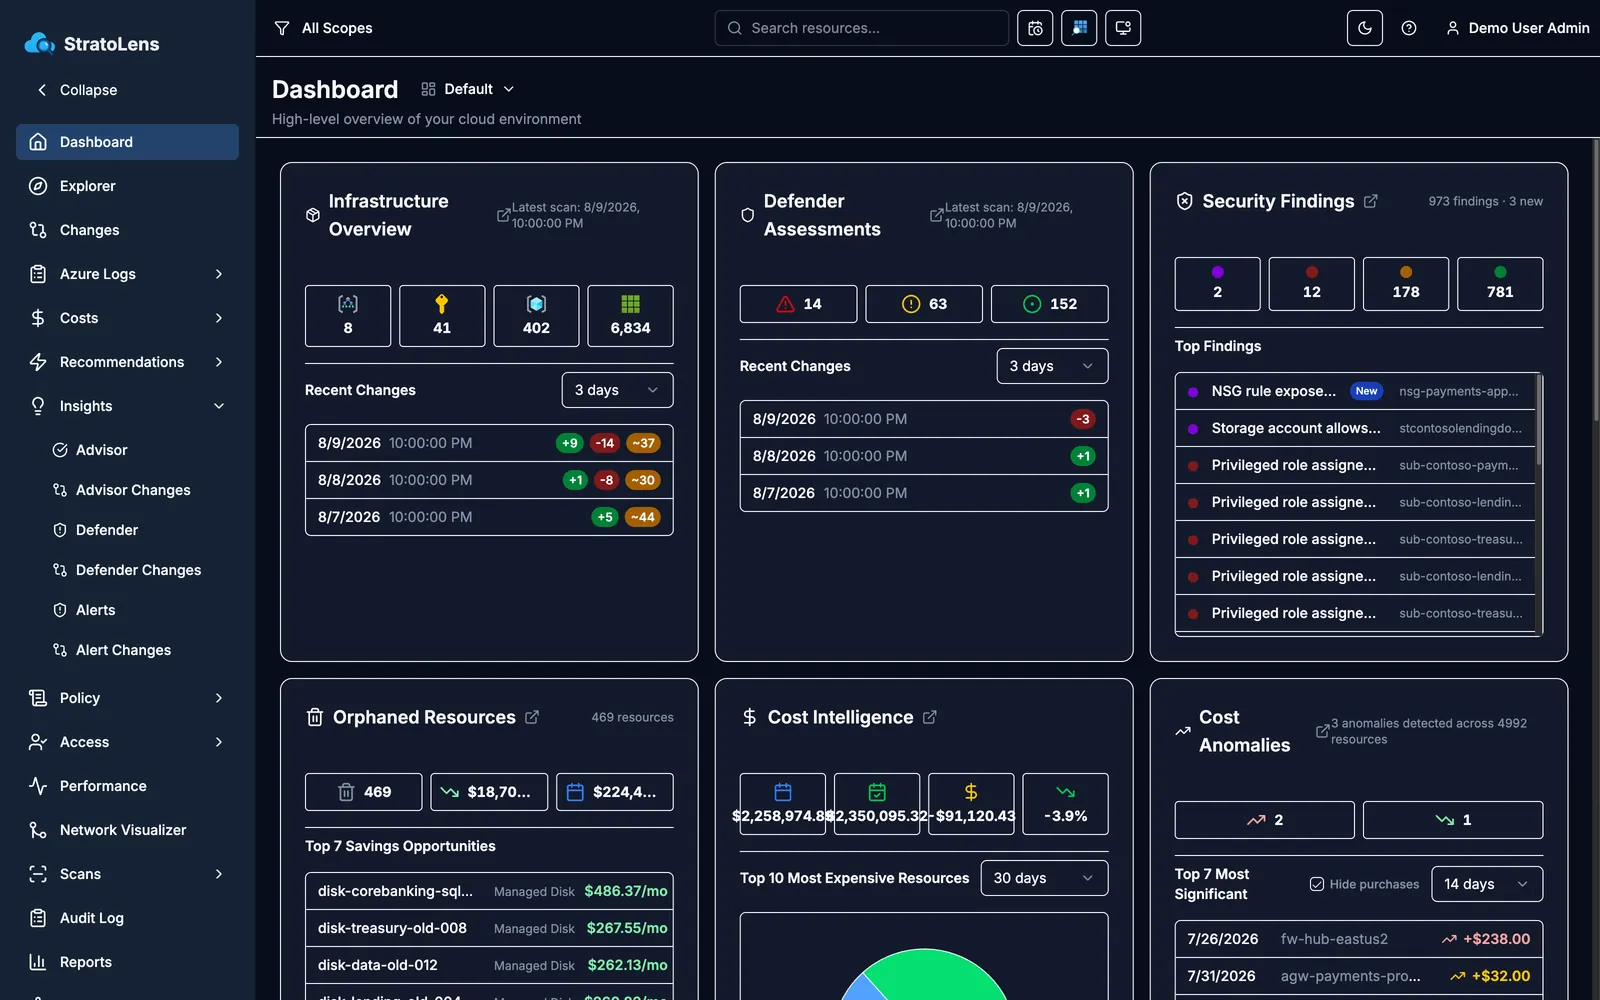Click key icon tile showing 41
Screen dimensions: 1600x1000
pyautogui.click(x=442, y=316)
